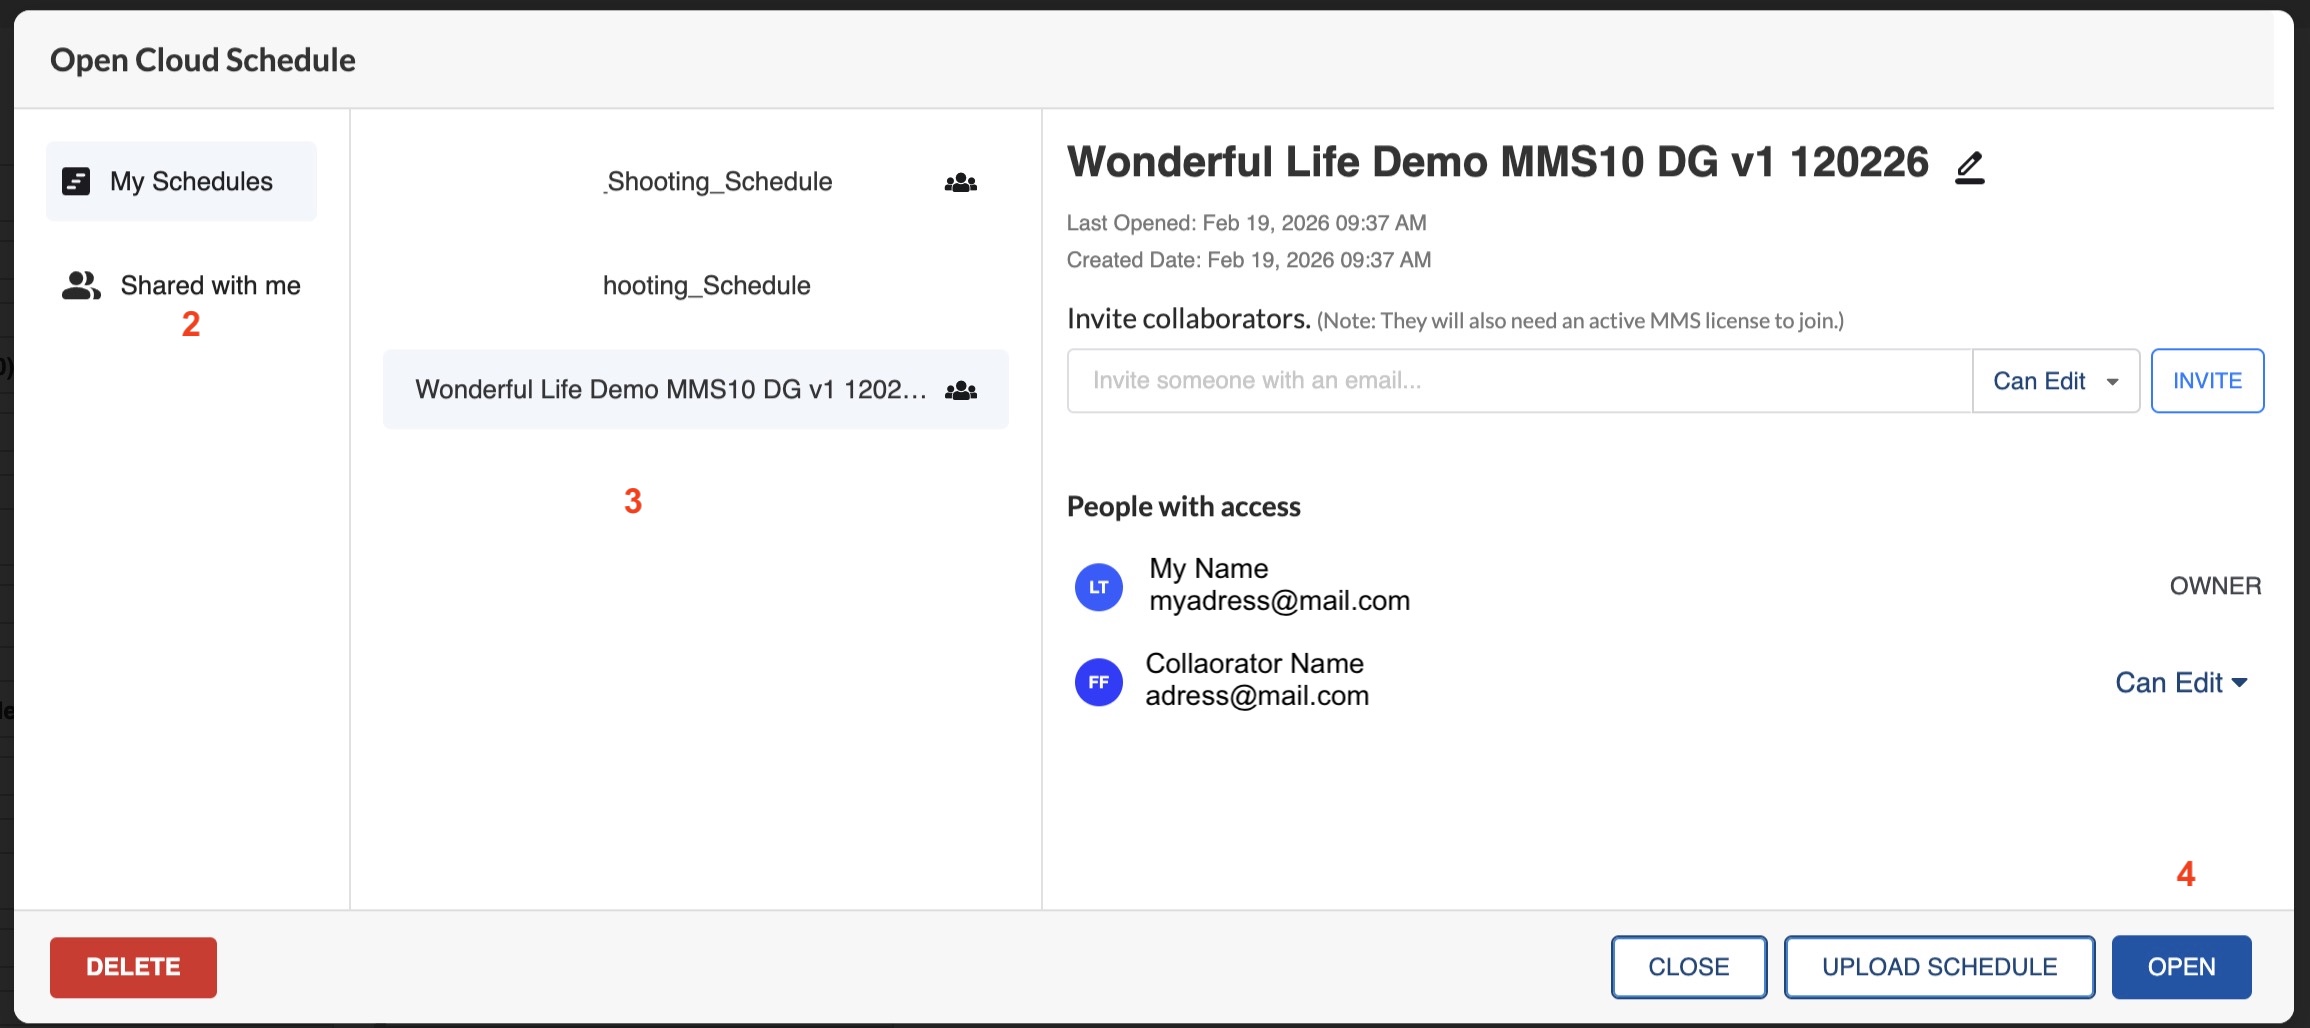Click the CLOSE button
Image resolution: width=2310 pixels, height=1028 pixels.
tap(1688, 966)
